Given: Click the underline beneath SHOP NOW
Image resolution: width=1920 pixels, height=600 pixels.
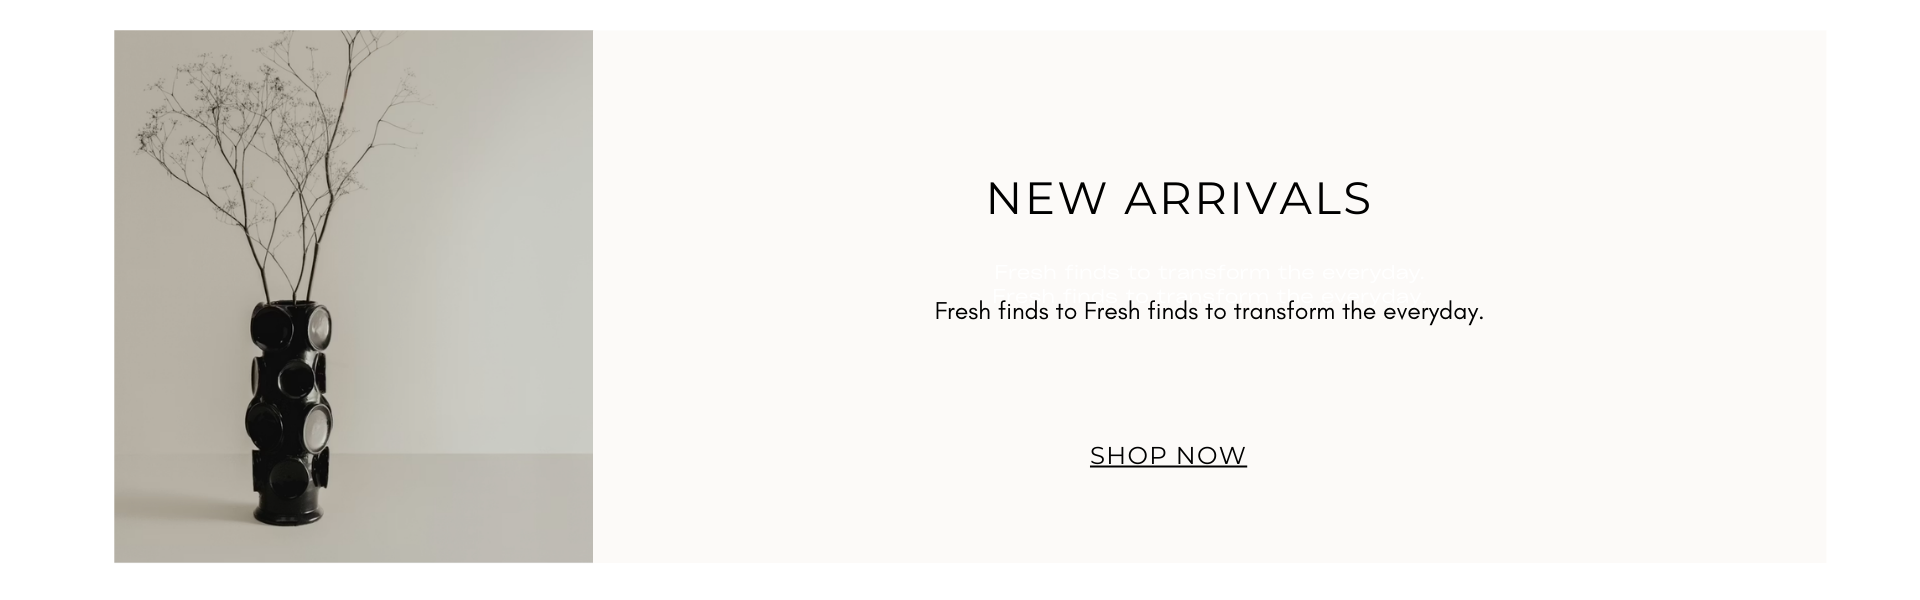Looking at the screenshot, I should 1168,468.
